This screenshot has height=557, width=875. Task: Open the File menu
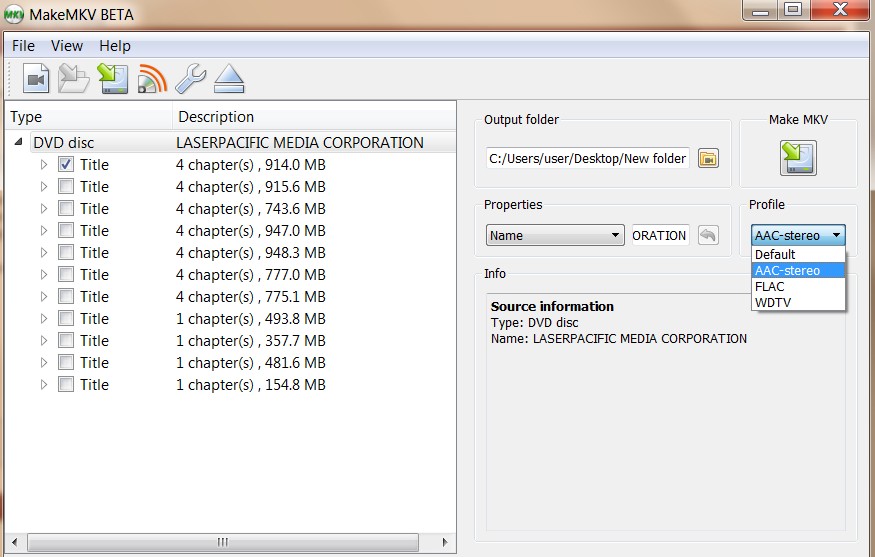(x=23, y=46)
